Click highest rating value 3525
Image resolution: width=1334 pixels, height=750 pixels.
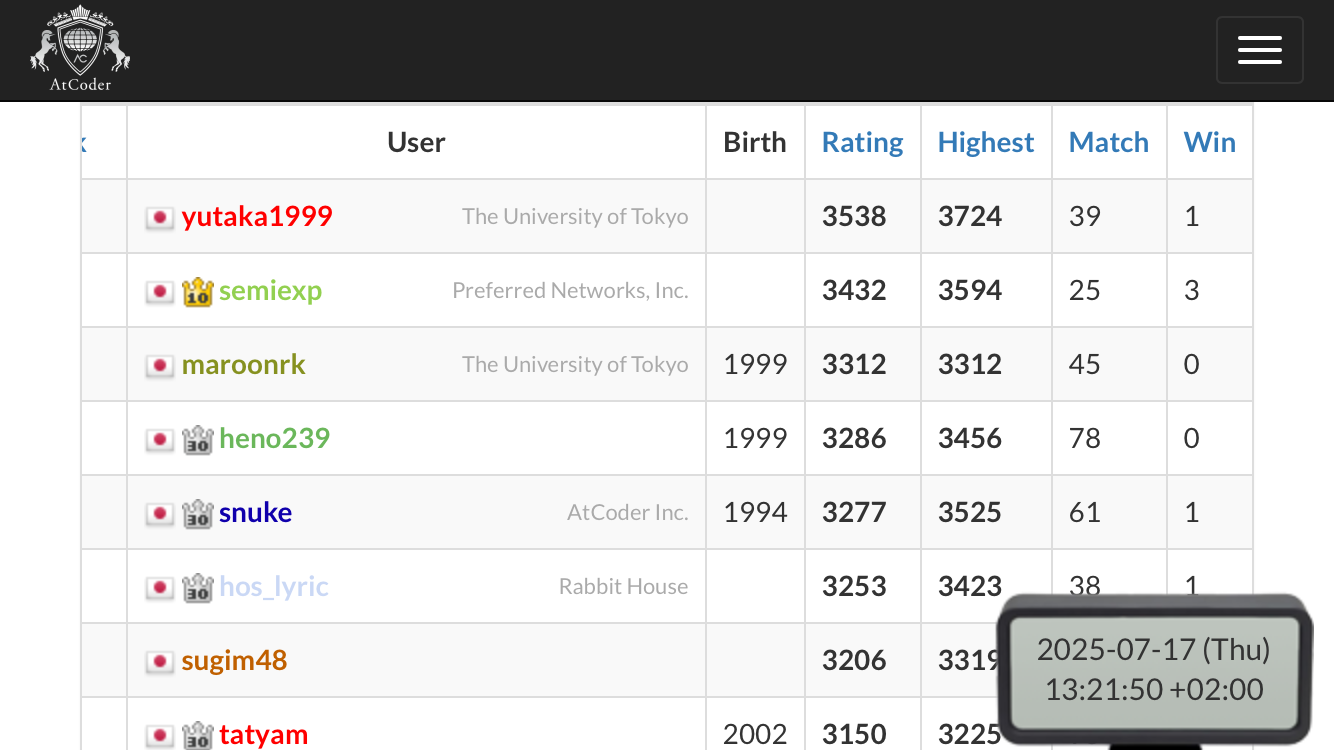tap(970, 512)
